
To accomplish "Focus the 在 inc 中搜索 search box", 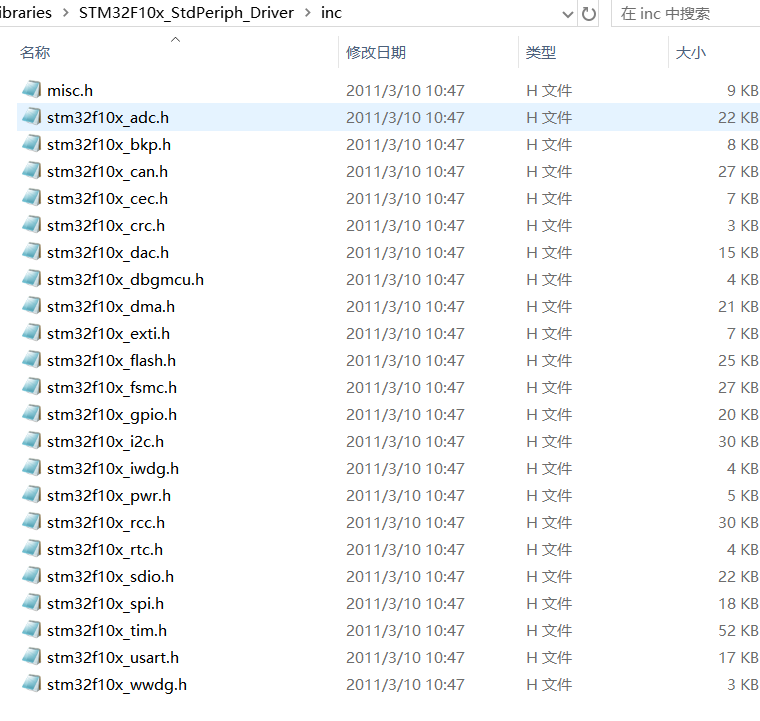I will pos(685,14).
